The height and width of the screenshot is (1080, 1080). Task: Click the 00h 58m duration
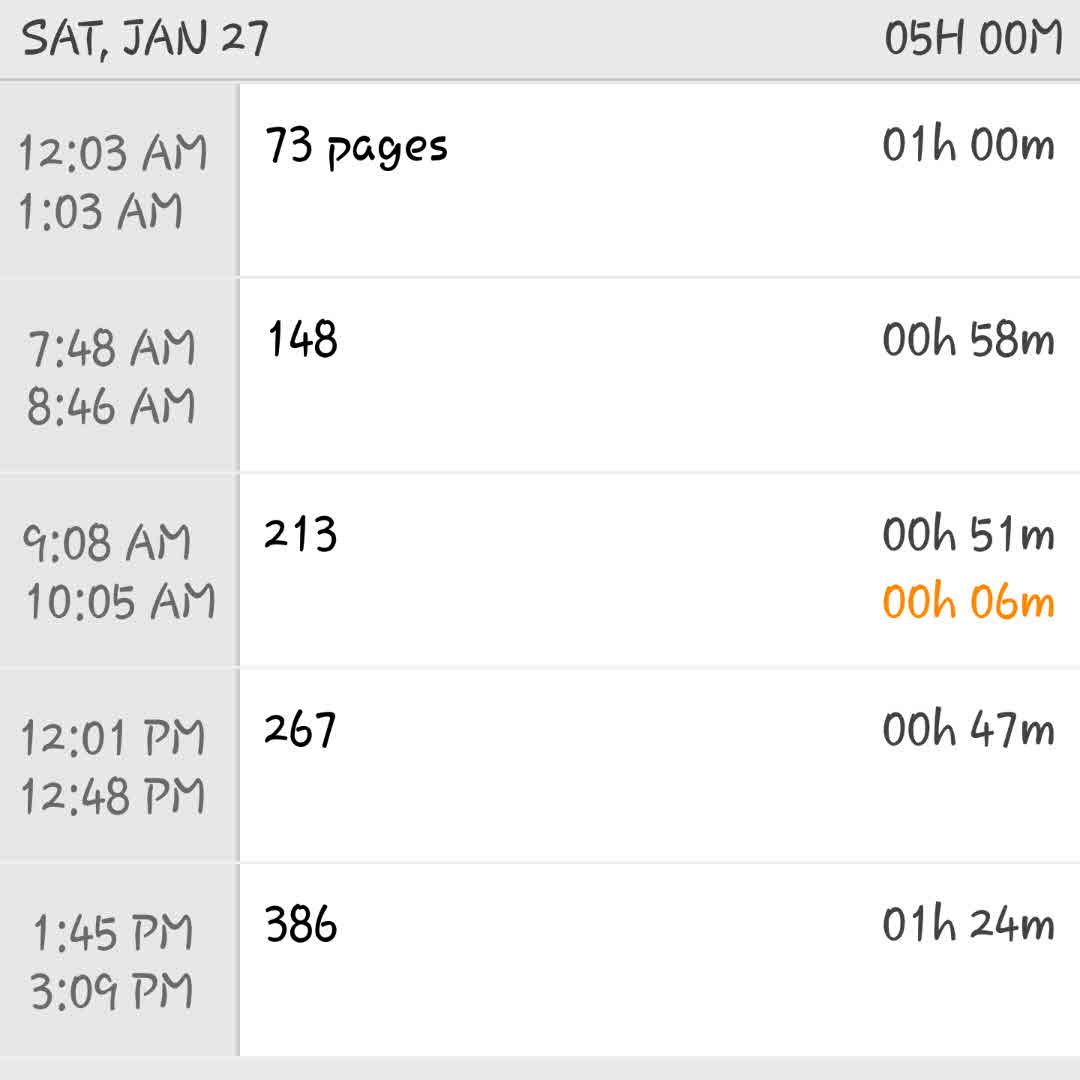[x=968, y=340]
